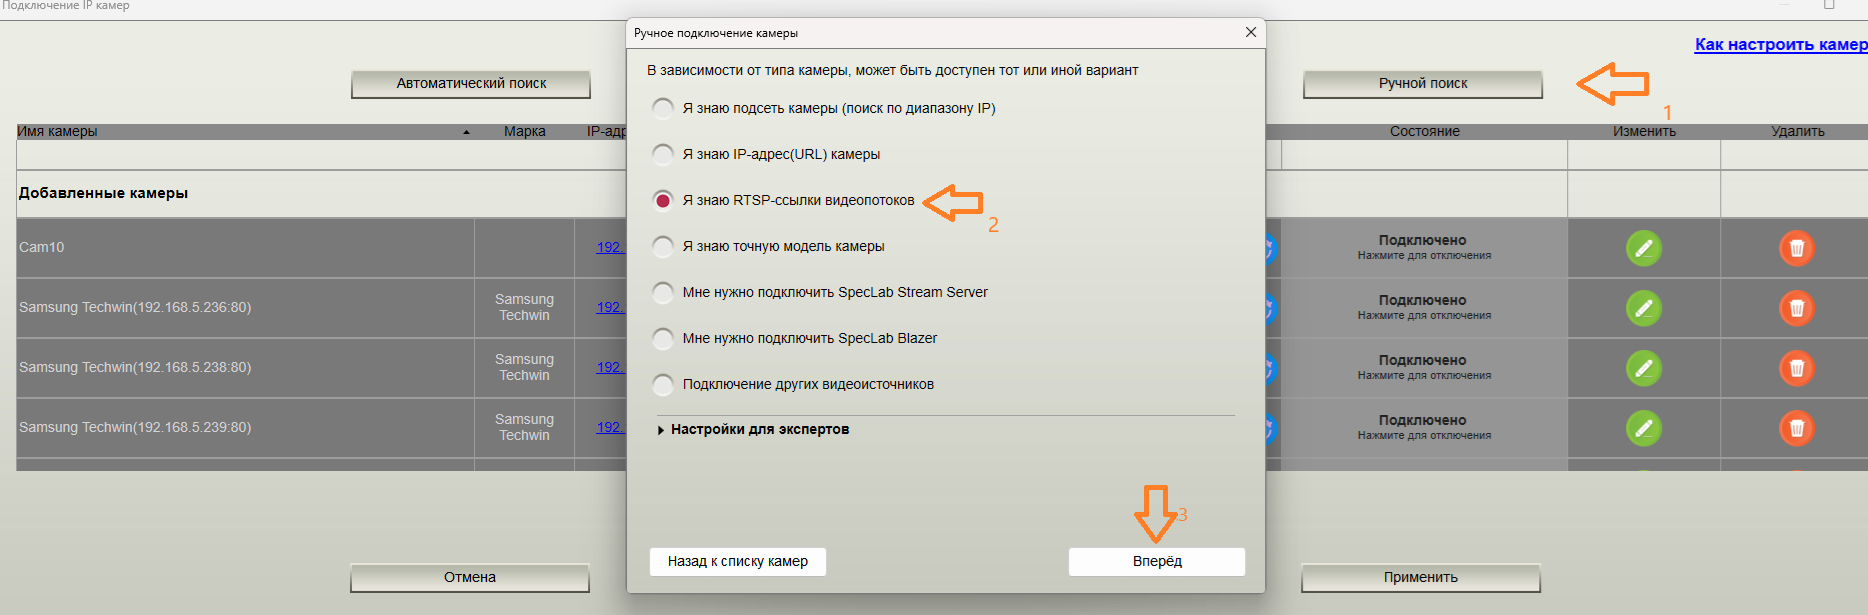This screenshot has height=615, width=1868.
Task: Click red trash icon for Cam10
Action: 1796,248
